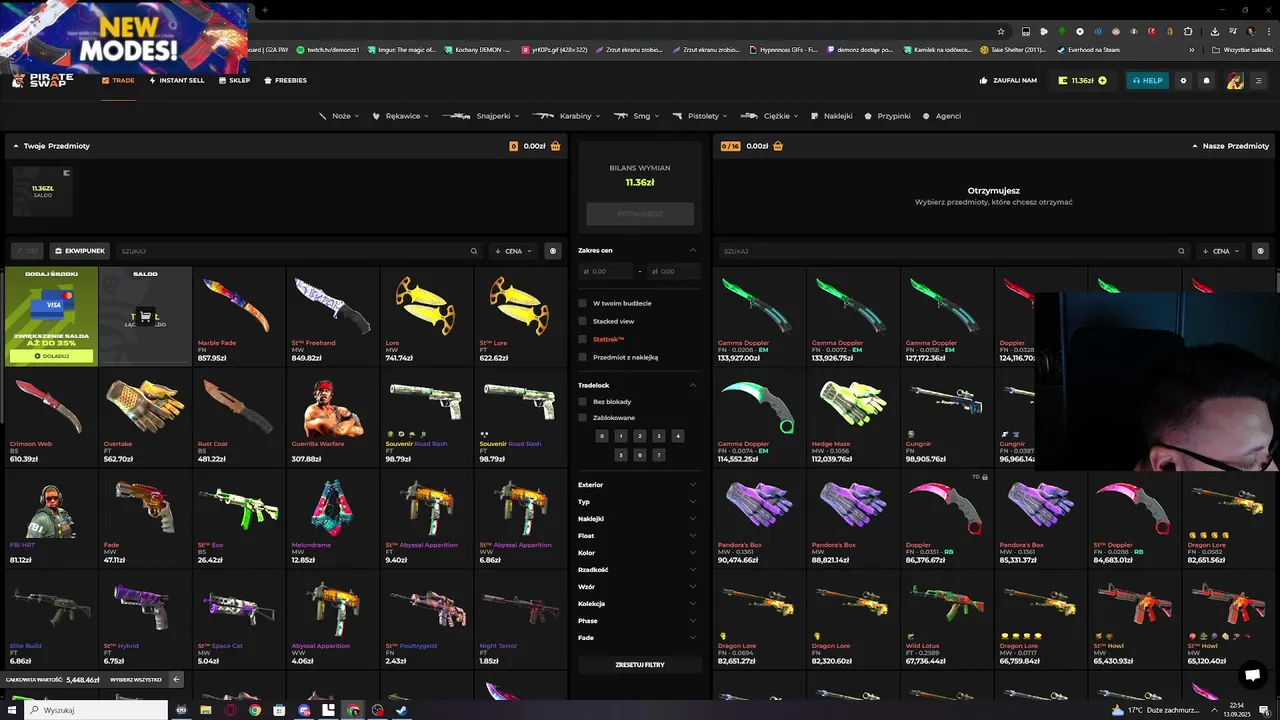Open the Freebies tab
The width and height of the screenshot is (1280, 720).
(x=285, y=81)
